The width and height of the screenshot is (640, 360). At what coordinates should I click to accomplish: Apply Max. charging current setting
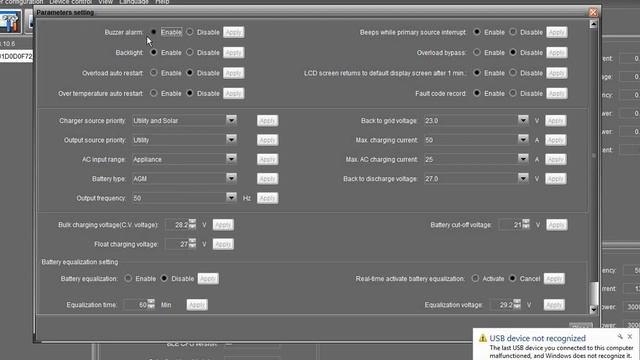pyautogui.click(x=556, y=140)
